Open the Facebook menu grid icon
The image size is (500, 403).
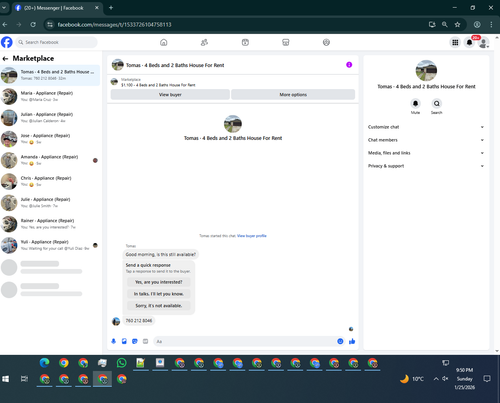(x=455, y=42)
